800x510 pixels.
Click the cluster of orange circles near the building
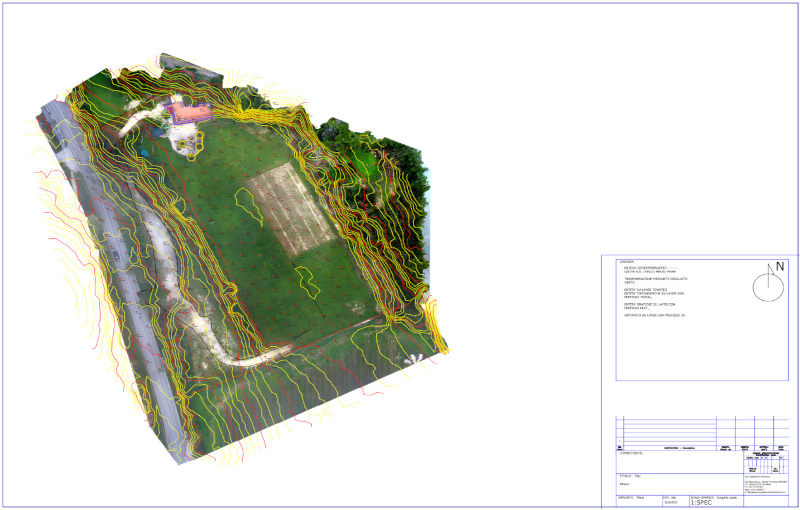point(193,145)
